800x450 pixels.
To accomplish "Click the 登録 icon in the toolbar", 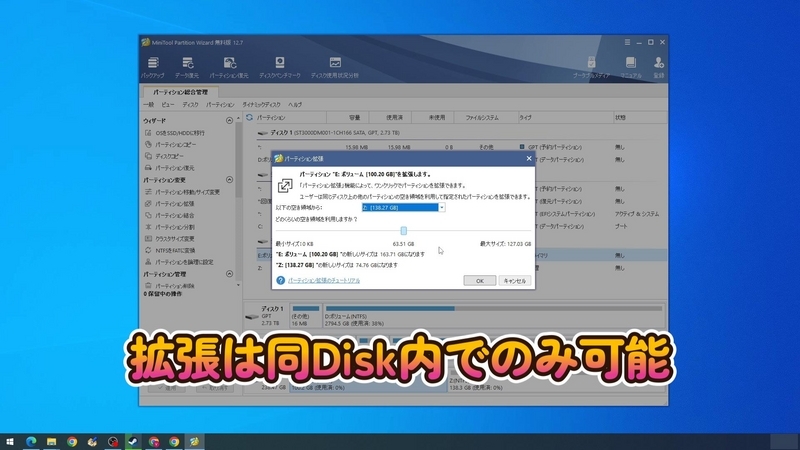I will click(659, 67).
